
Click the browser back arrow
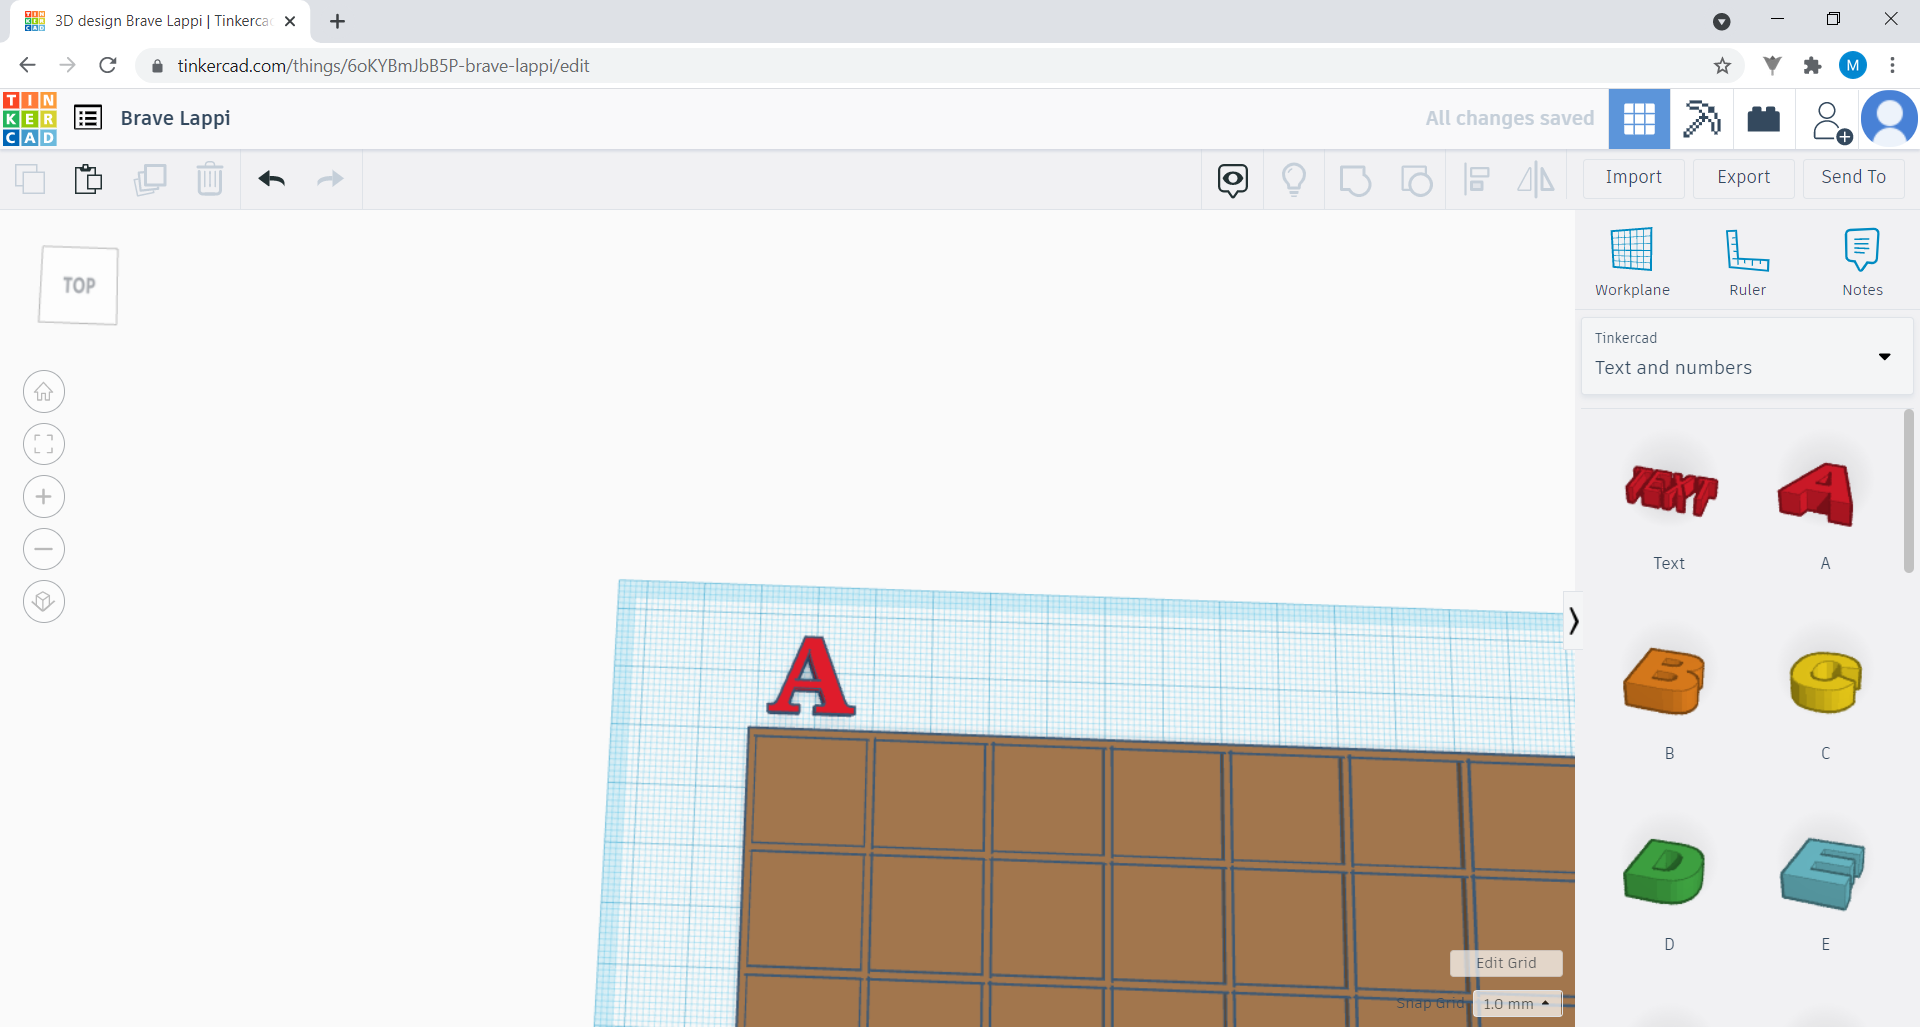(x=27, y=65)
